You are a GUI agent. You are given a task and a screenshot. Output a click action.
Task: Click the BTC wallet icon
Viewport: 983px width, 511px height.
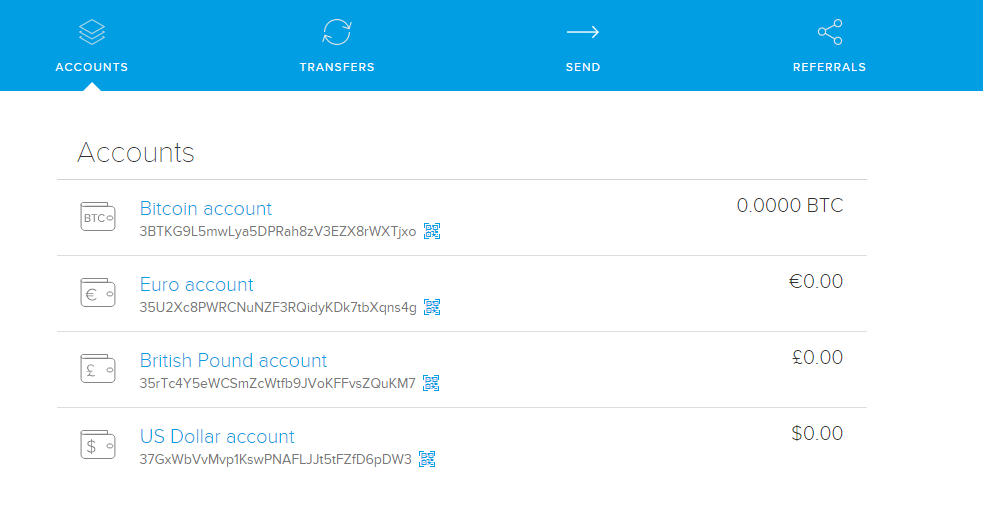coord(98,217)
